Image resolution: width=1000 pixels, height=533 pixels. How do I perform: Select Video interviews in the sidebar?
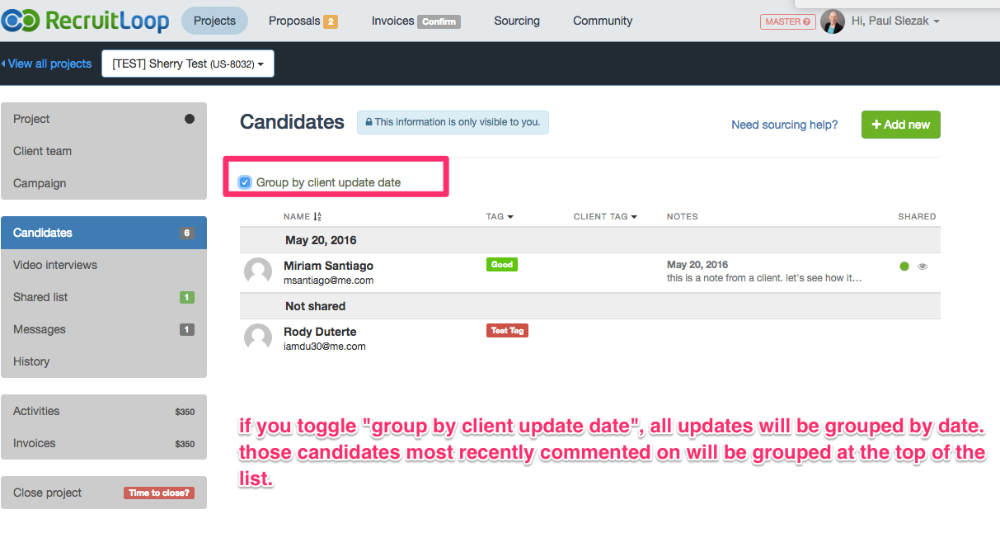click(104, 265)
